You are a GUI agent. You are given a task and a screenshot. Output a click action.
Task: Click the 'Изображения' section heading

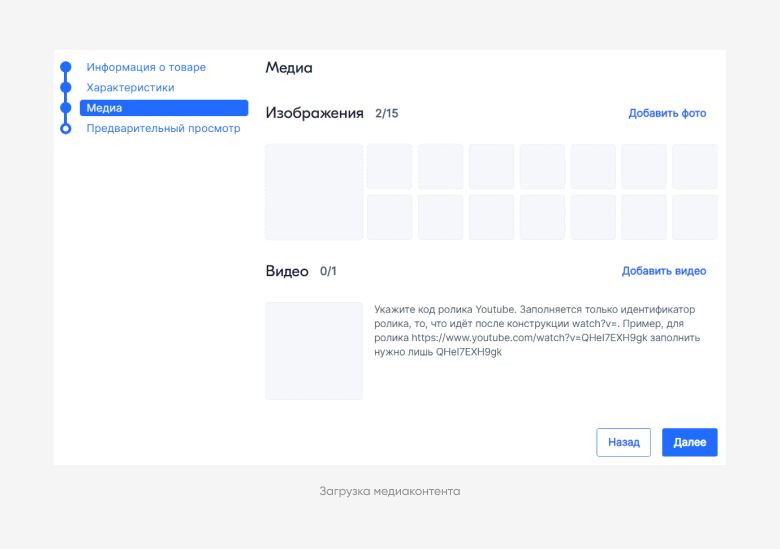[314, 113]
